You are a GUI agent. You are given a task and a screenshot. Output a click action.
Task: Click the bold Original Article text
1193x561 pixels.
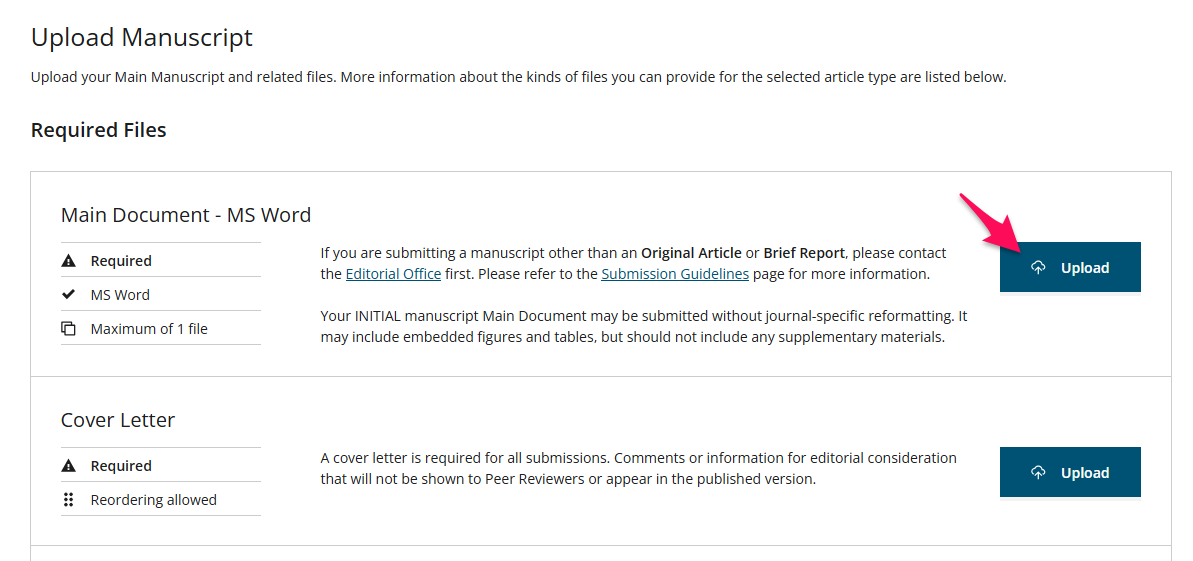tap(691, 253)
